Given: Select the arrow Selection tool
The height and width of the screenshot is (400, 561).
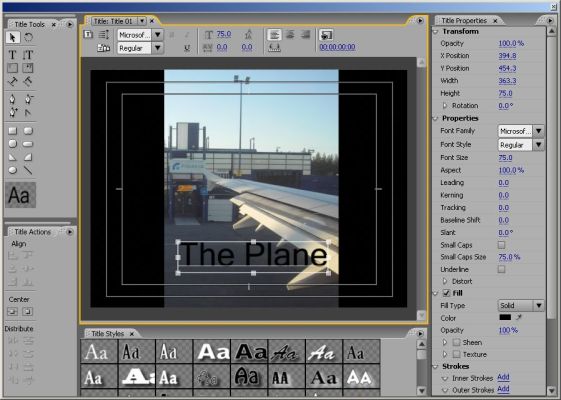Looking at the screenshot, I should (x=13, y=37).
